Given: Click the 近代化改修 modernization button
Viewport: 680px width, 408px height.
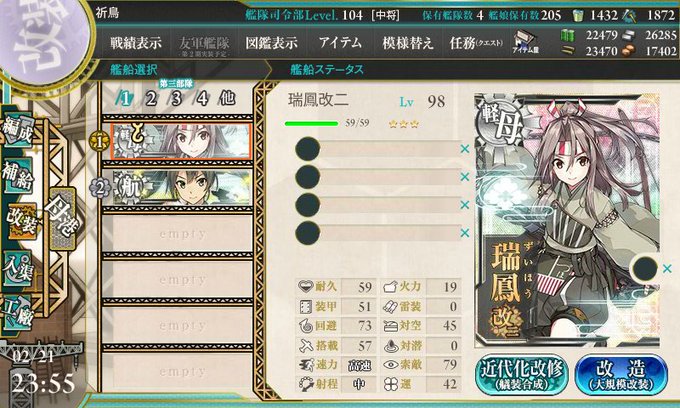Looking at the screenshot, I should coord(522,374).
